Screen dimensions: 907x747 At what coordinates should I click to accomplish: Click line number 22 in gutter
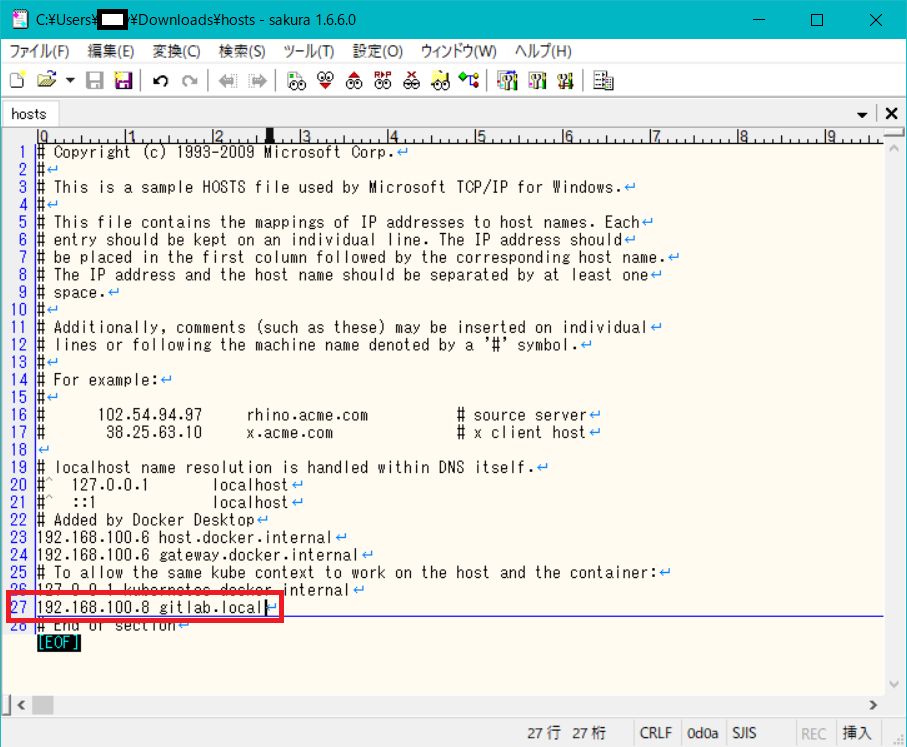(x=19, y=520)
